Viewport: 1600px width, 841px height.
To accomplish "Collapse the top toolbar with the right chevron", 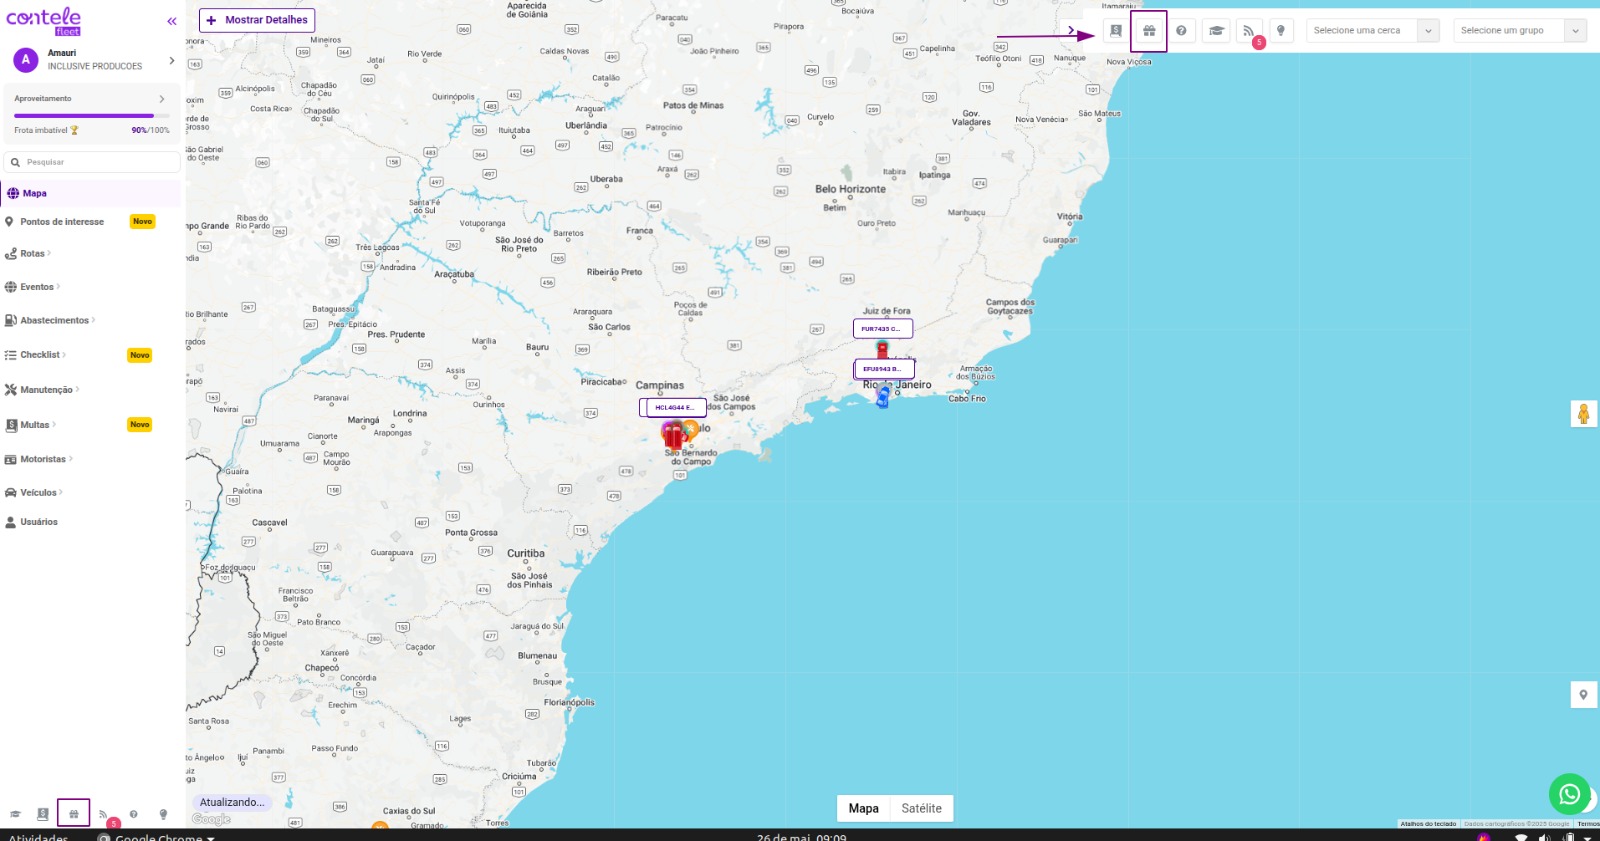I will (x=1071, y=30).
